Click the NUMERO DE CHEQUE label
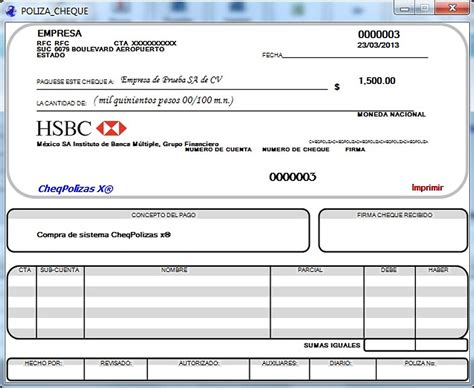 coord(296,150)
